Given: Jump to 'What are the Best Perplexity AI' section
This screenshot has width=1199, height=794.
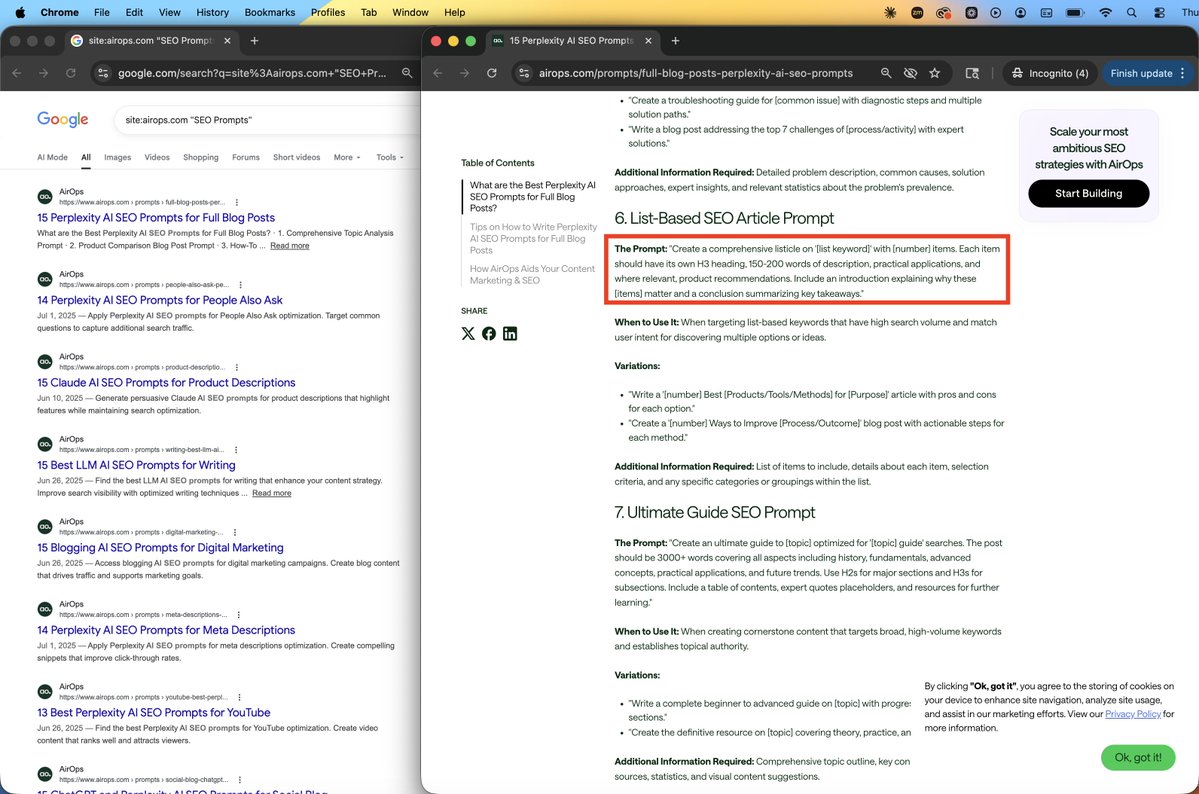Looking at the screenshot, I should click(x=532, y=197).
